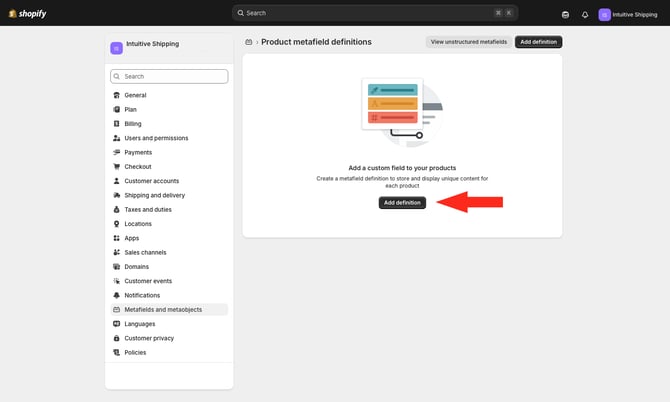Click the Policies icon in the sidebar
The image size is (670, 402).
116,353
